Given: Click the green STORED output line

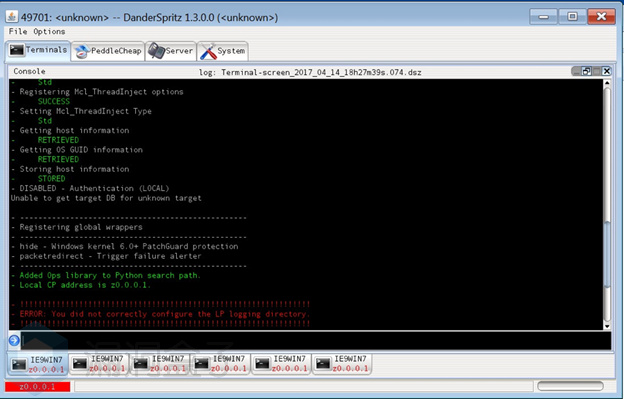Looking at the screenshot, I should tap(51, 179).
